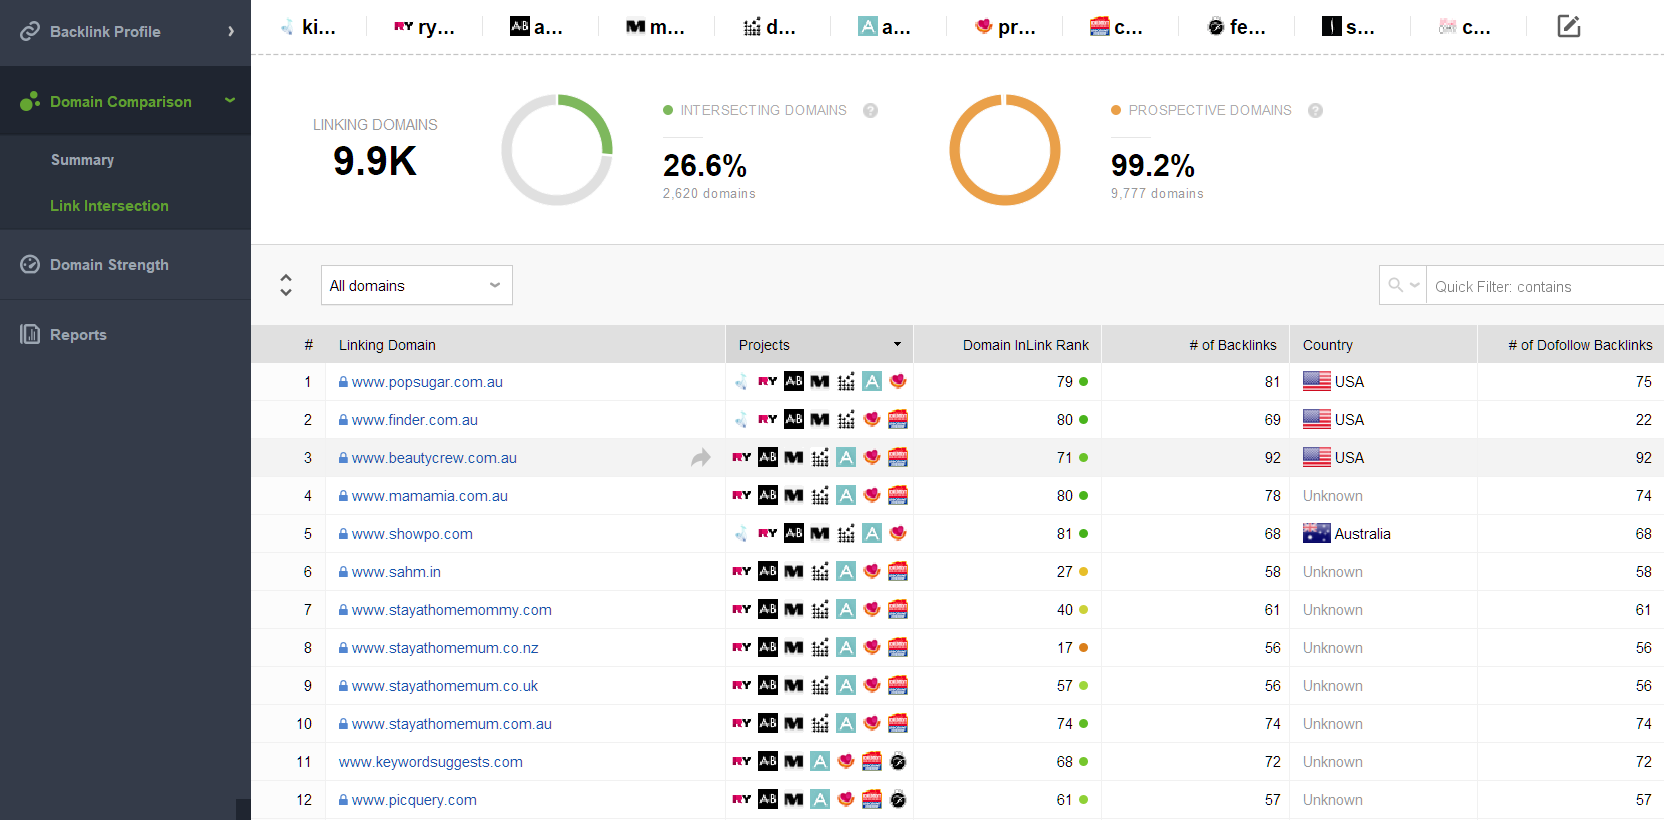1664x820 pixels.
Task: Switch to the 's...' project tab
Action: pyautogui.click(x=1348, y=27)
